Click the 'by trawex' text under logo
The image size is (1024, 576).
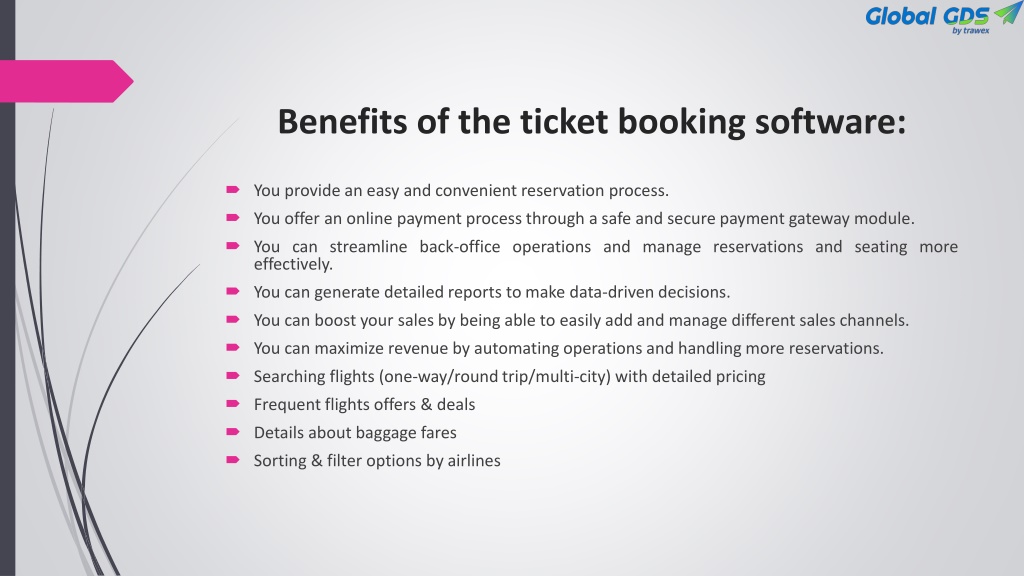pos(970,31)
